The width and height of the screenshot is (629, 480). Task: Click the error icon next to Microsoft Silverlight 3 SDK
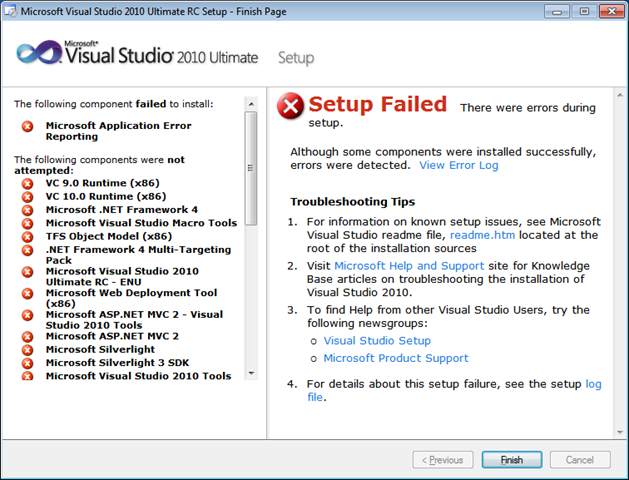pos(27,363)
